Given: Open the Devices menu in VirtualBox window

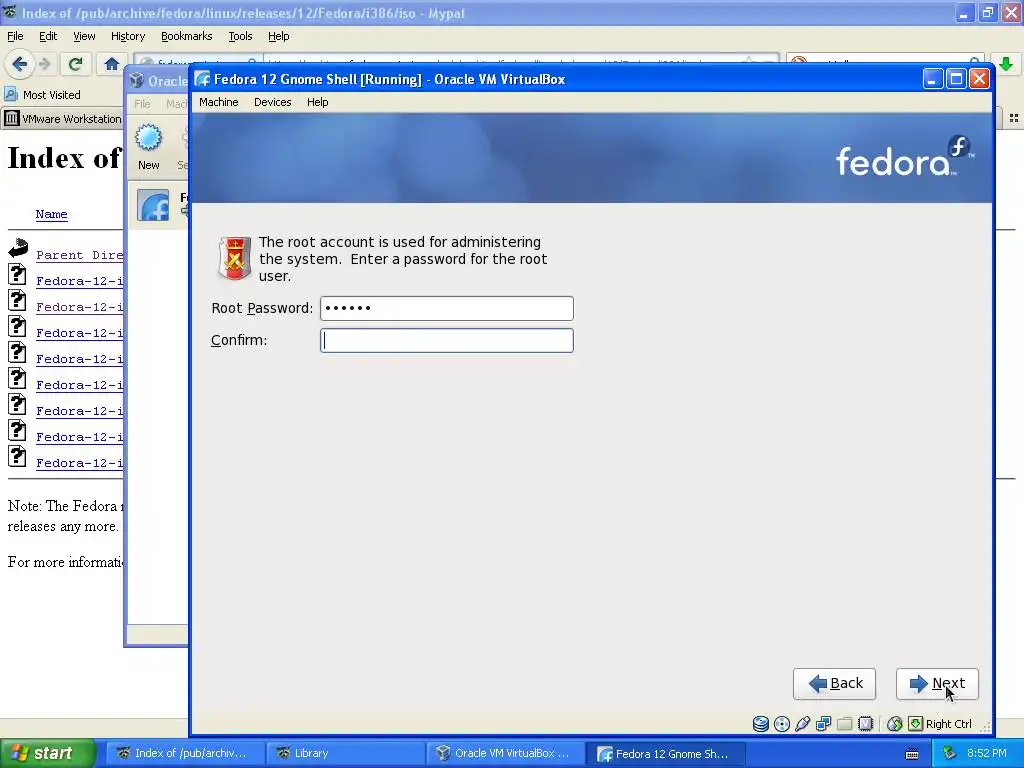Looking at the screenshot, I should [x=272, y=102].
